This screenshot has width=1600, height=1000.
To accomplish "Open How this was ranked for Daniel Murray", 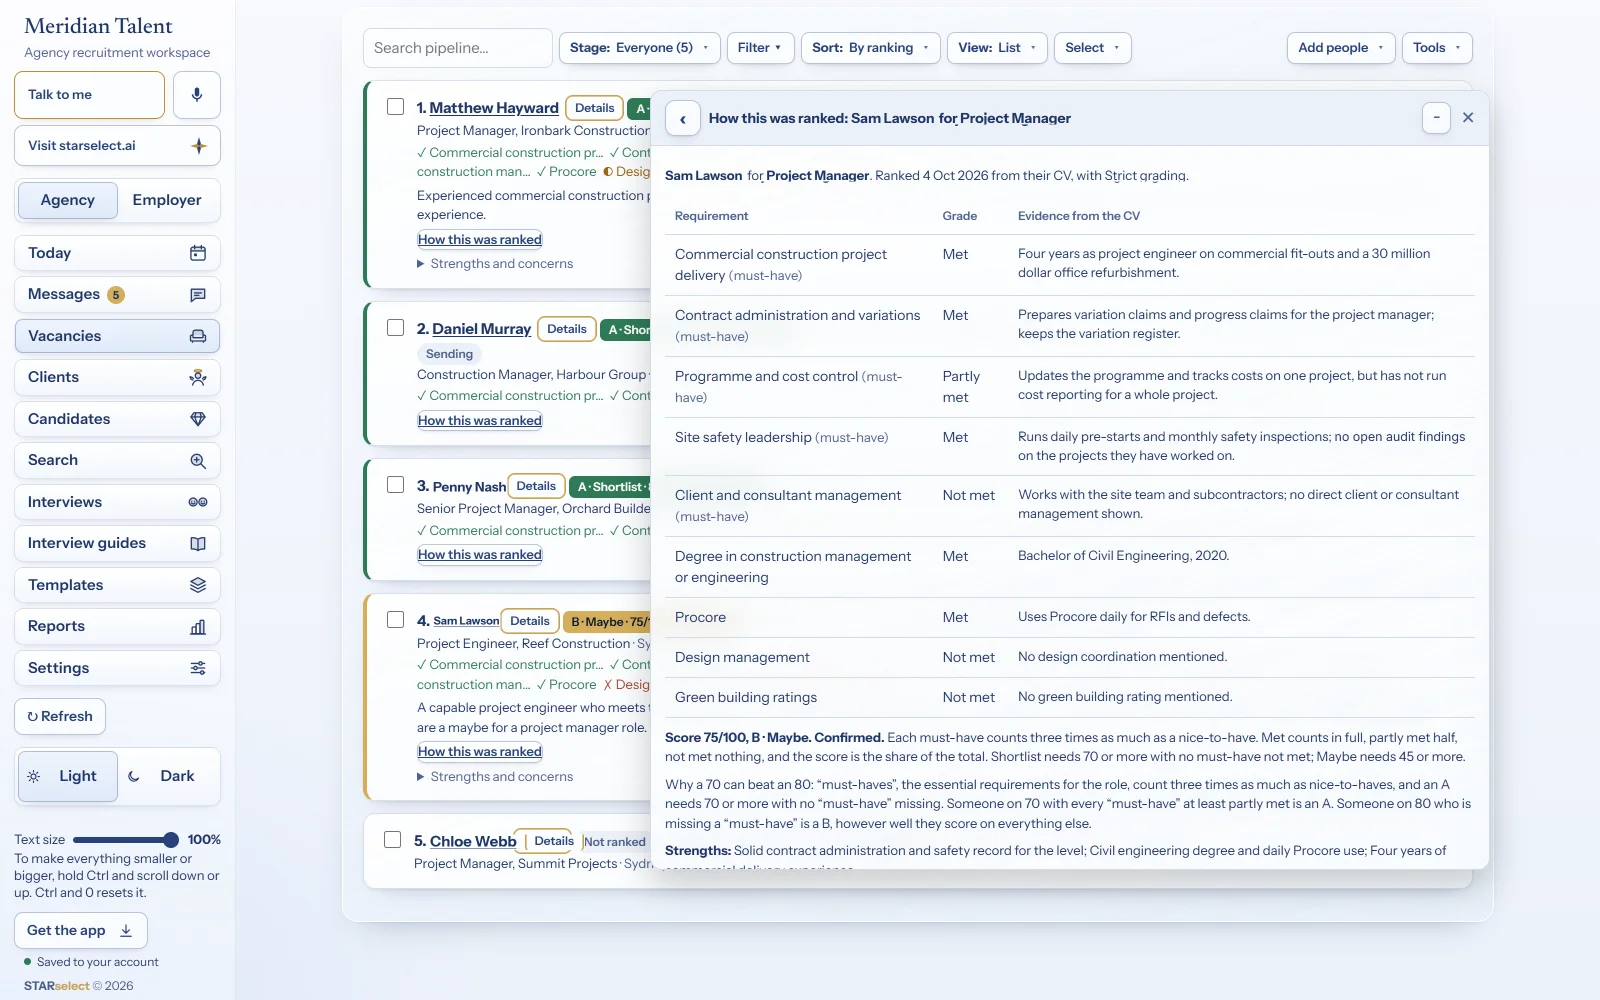I will [480, 421].
